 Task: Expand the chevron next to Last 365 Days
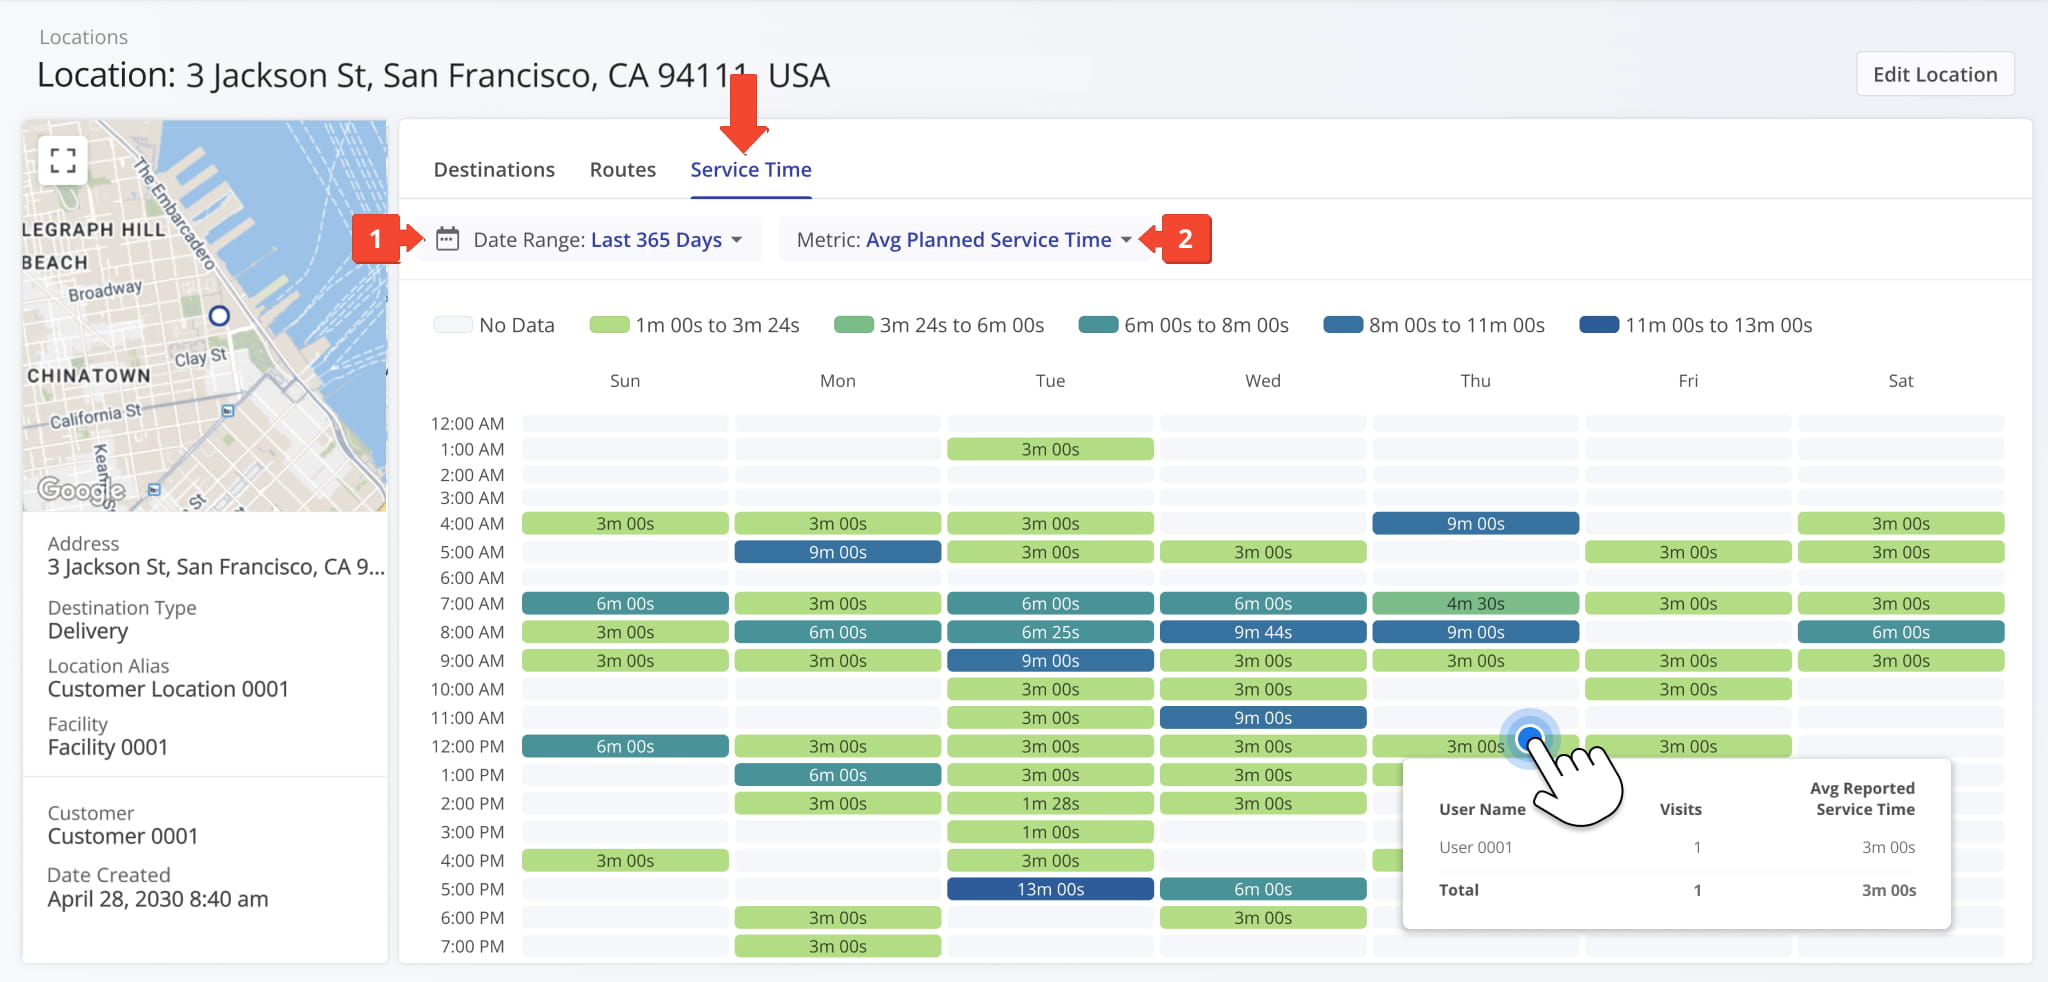click(737, 240)
